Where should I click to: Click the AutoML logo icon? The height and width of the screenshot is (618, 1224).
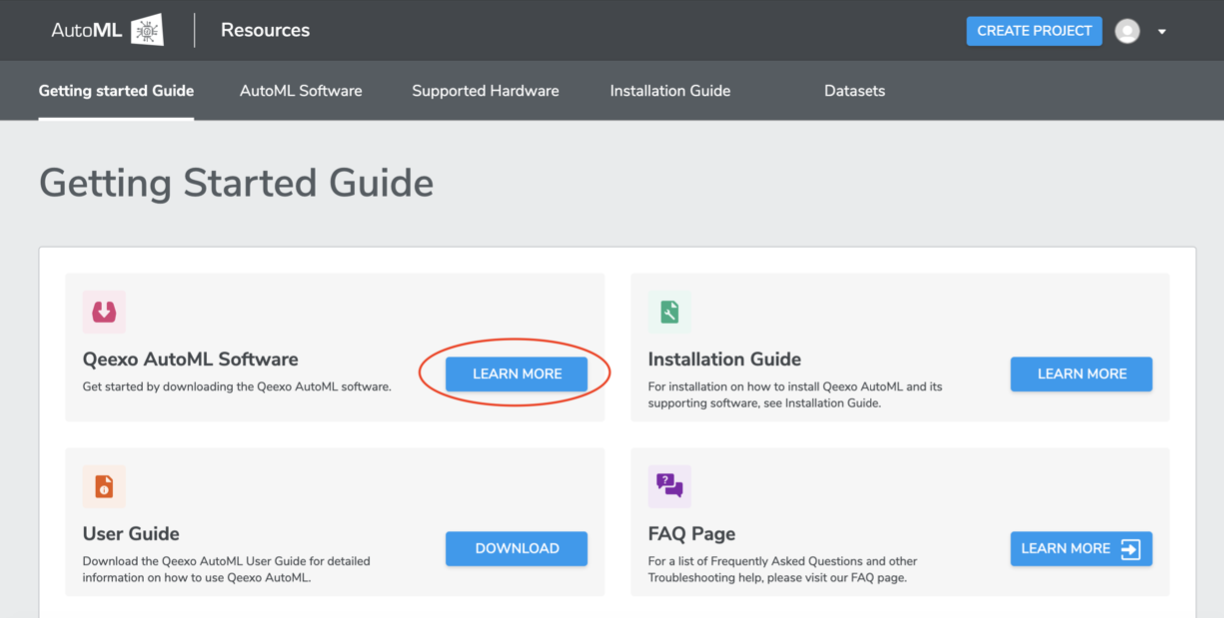(x=147, y=31)
